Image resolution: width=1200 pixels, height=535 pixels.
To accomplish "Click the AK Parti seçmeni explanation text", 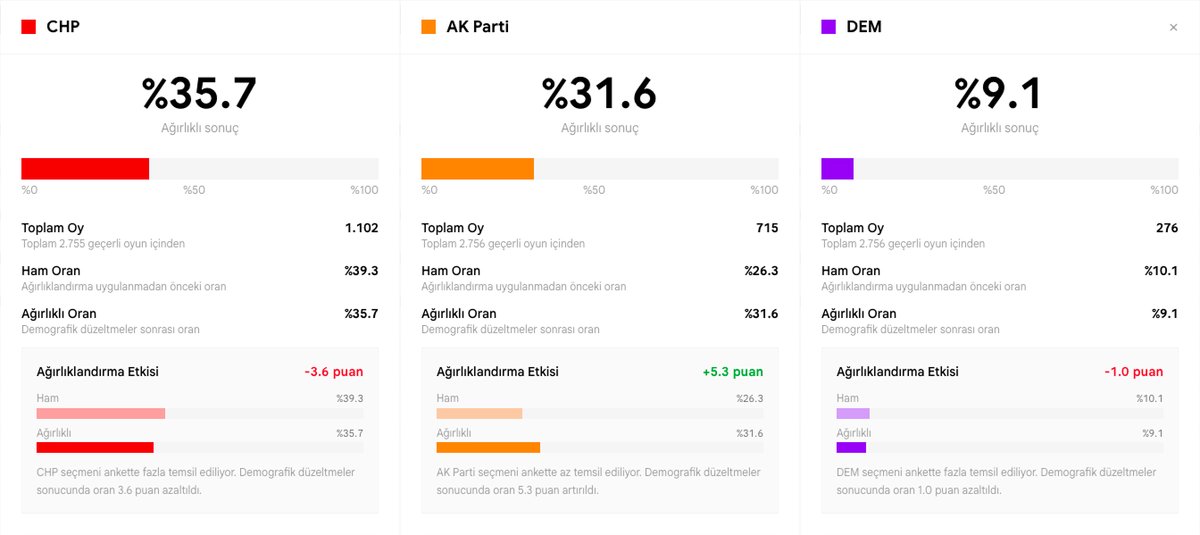I will click(x=598, y=481).
